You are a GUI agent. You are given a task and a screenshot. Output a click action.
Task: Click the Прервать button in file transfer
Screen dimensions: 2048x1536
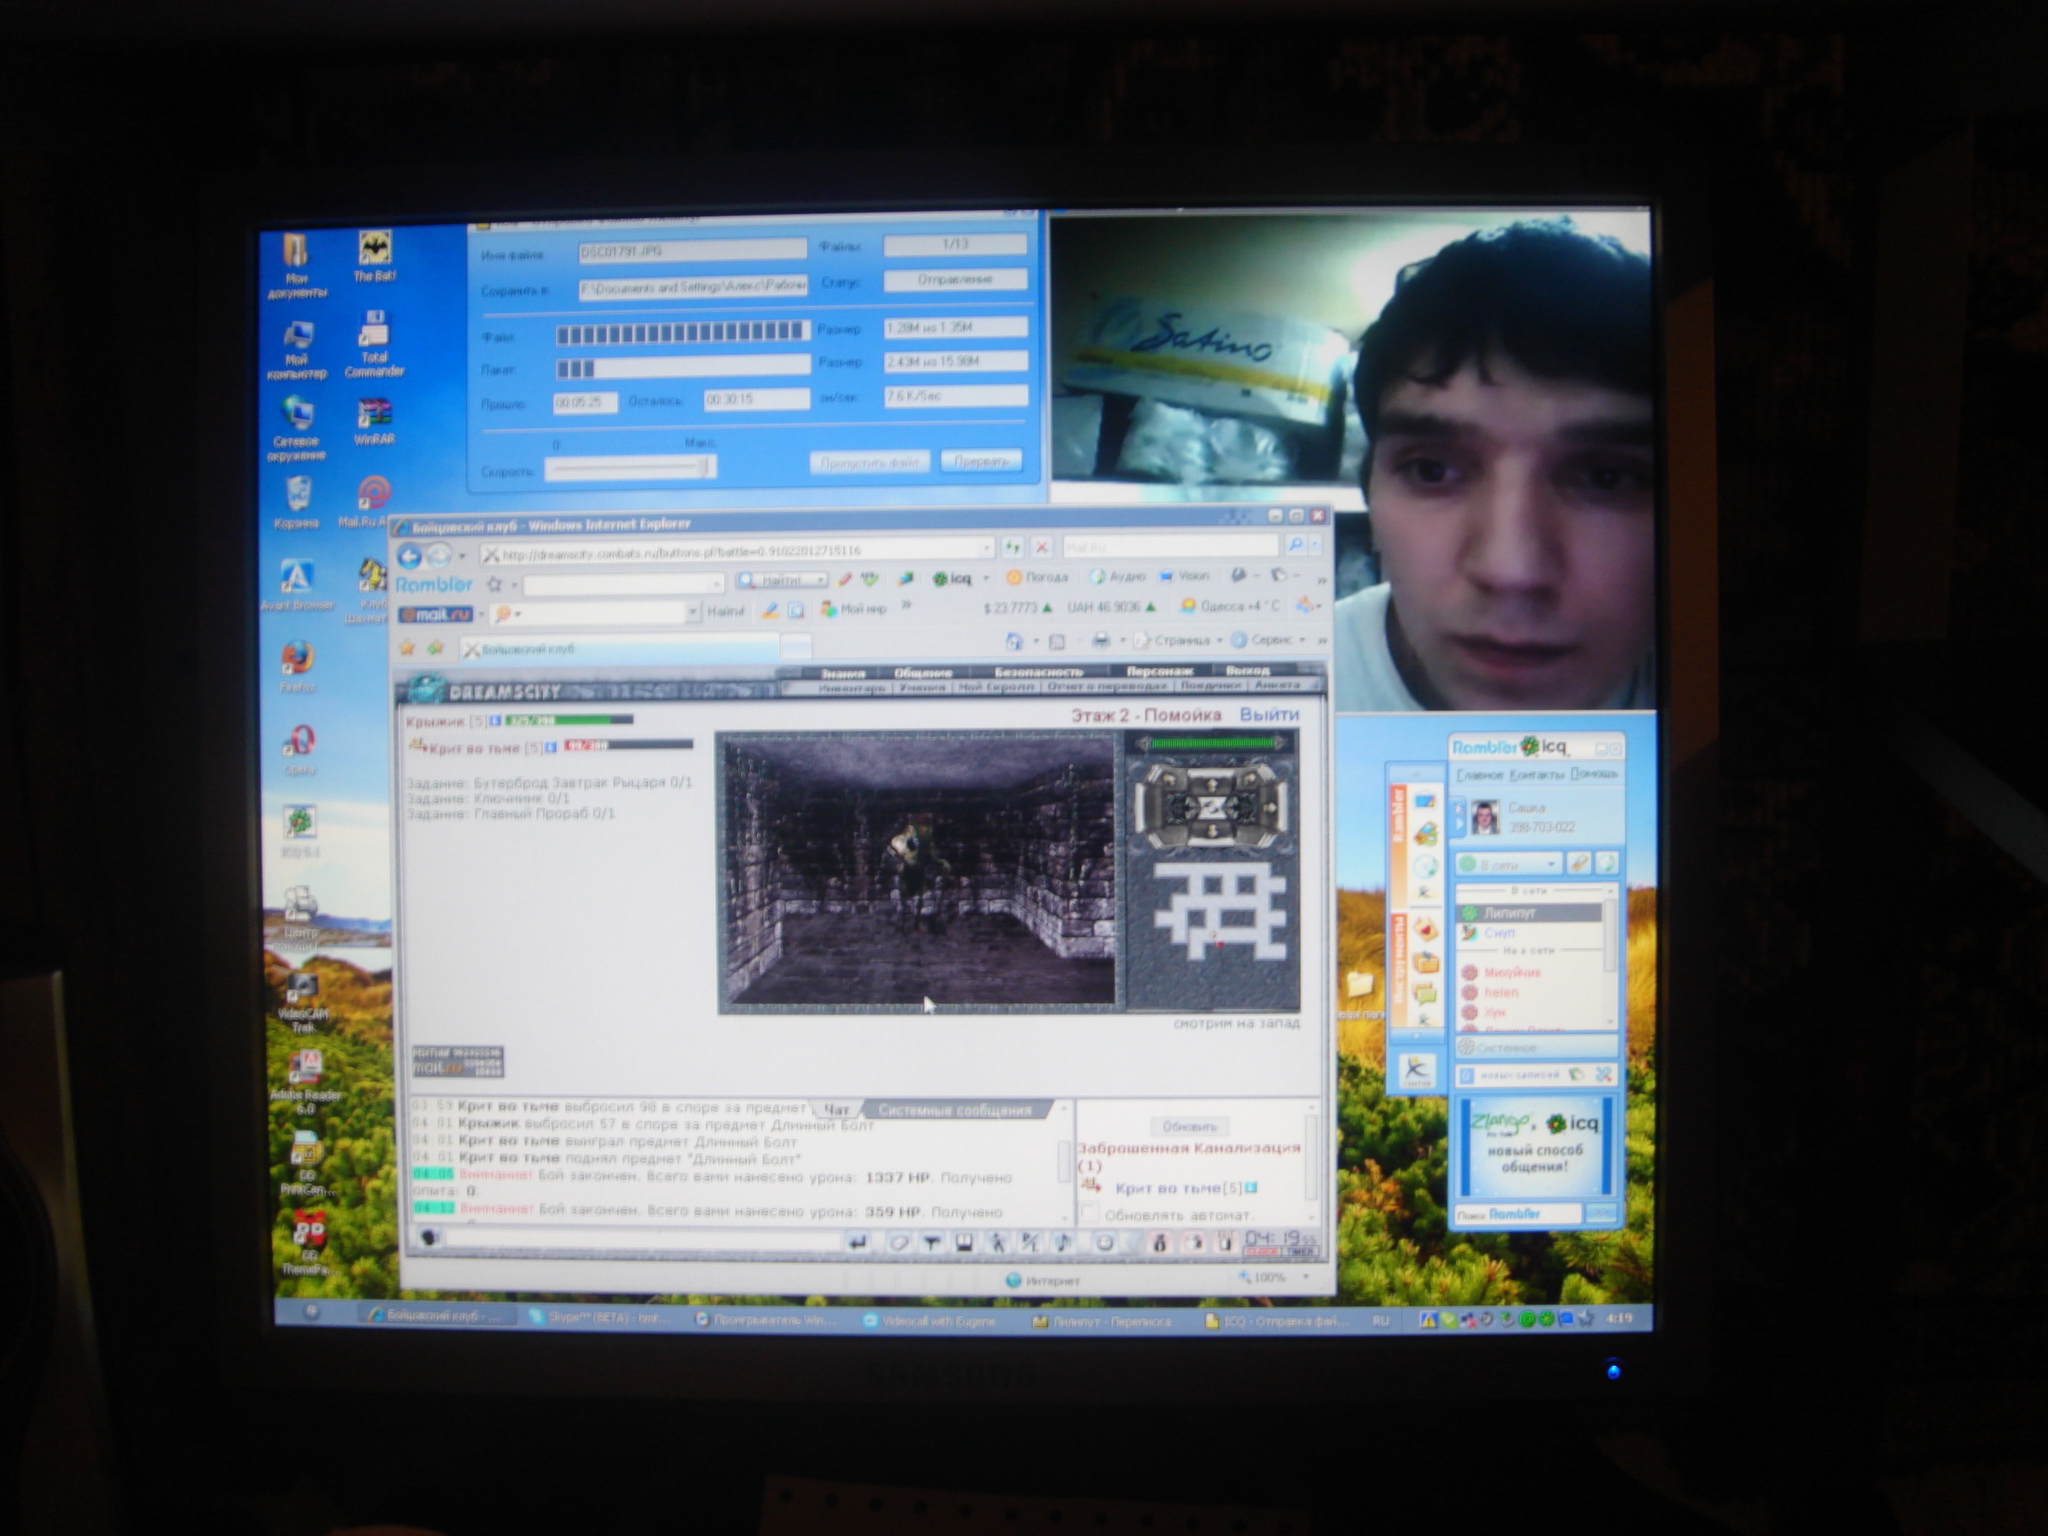981,461
